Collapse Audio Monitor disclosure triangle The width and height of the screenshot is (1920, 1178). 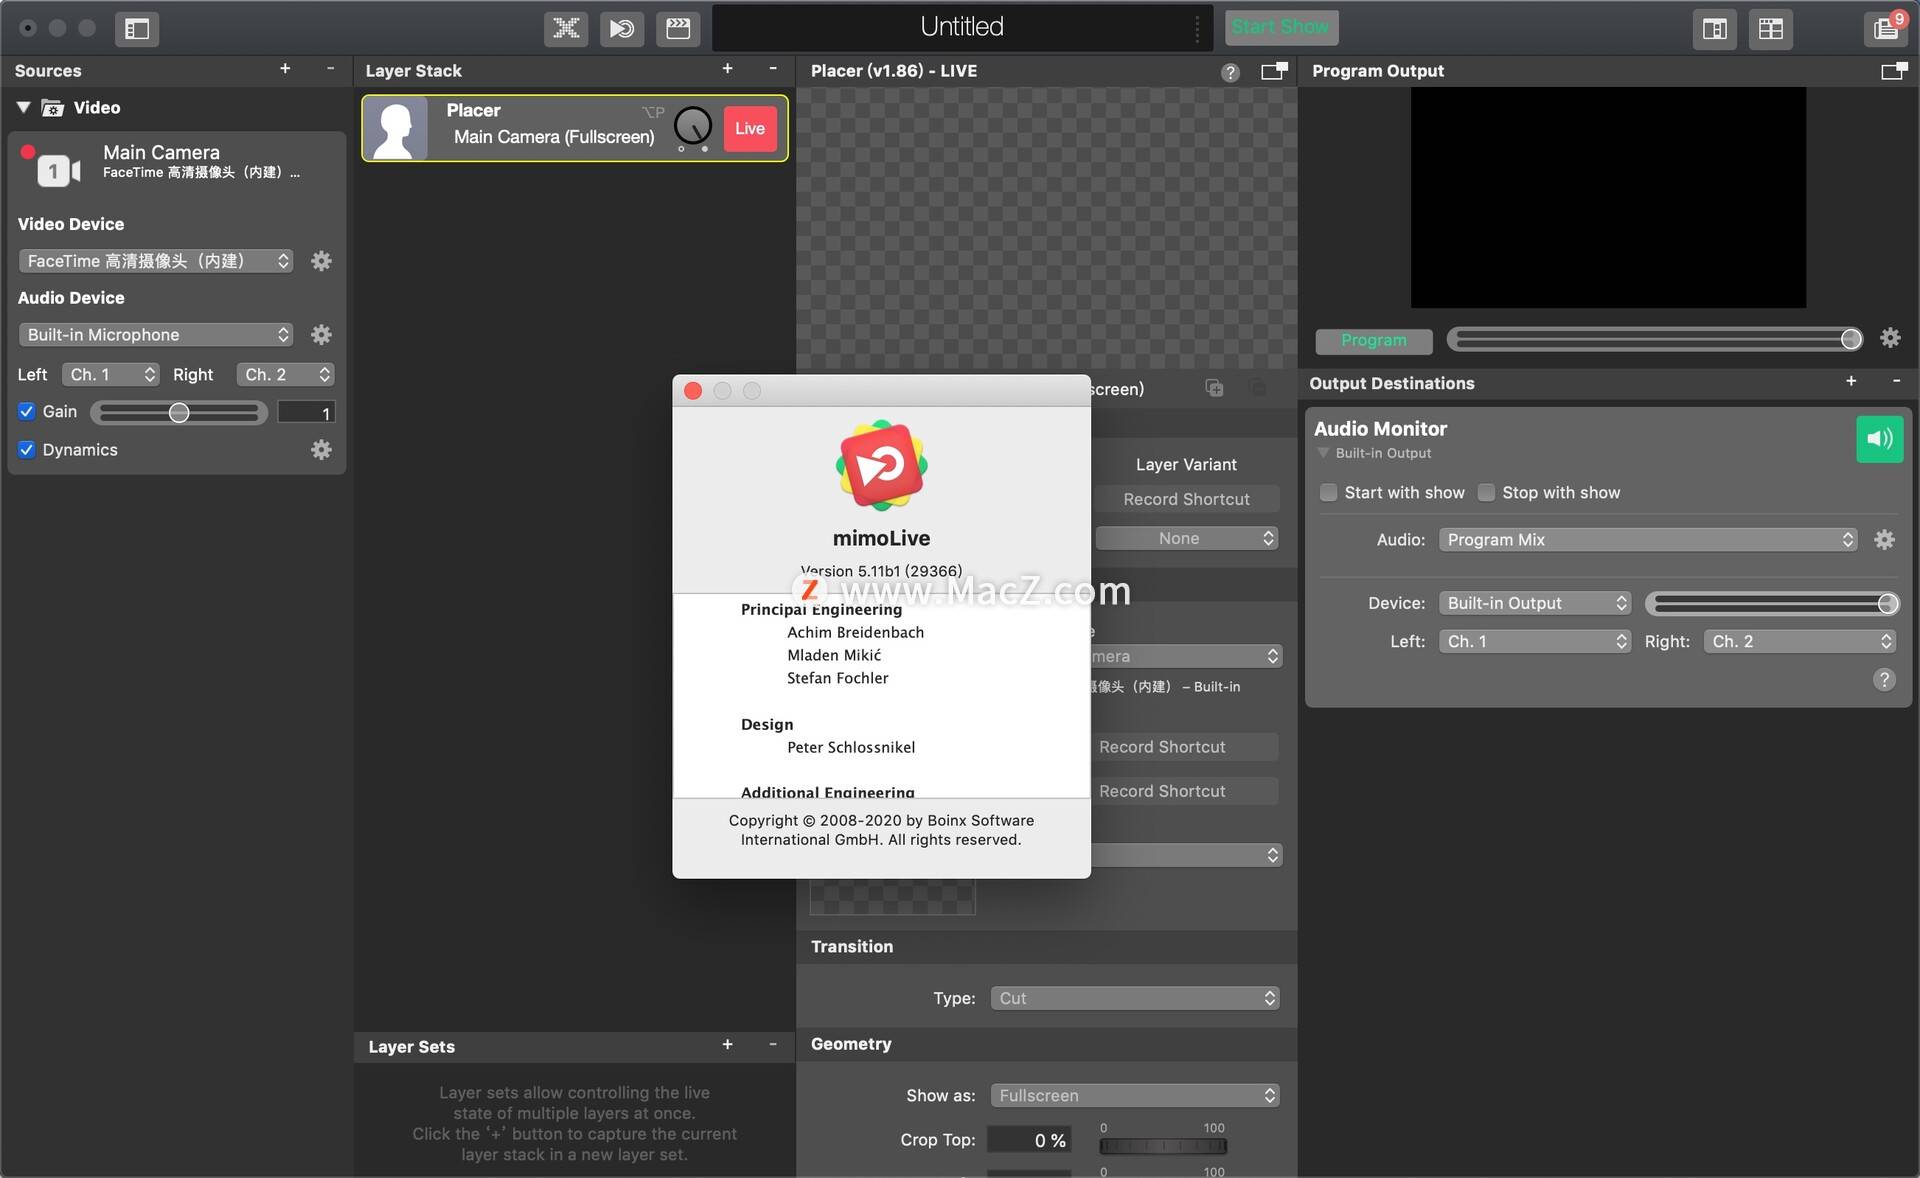(x=1323, y=453)
